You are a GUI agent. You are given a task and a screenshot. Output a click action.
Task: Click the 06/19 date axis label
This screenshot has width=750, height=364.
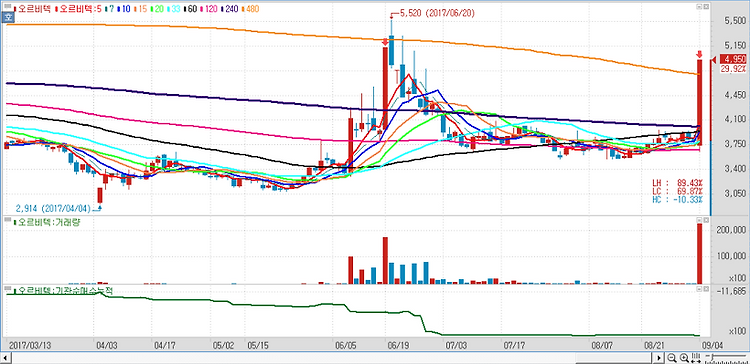point(397,344)
